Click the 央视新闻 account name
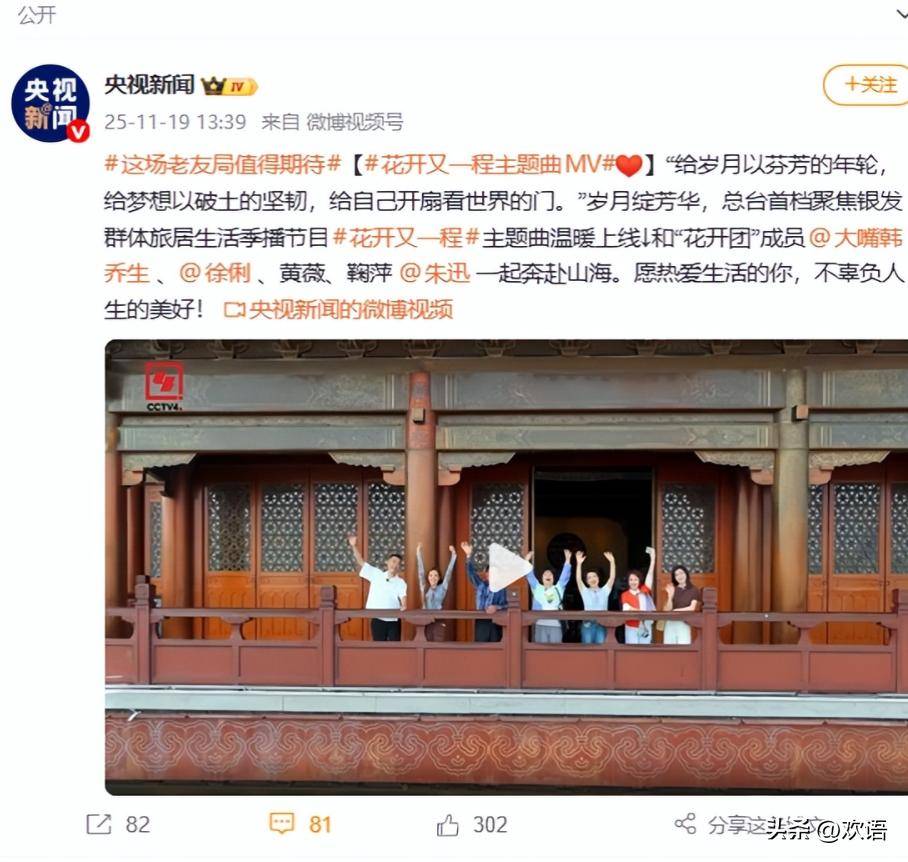The height and width of the screenshot is (862, 908). 149,85
